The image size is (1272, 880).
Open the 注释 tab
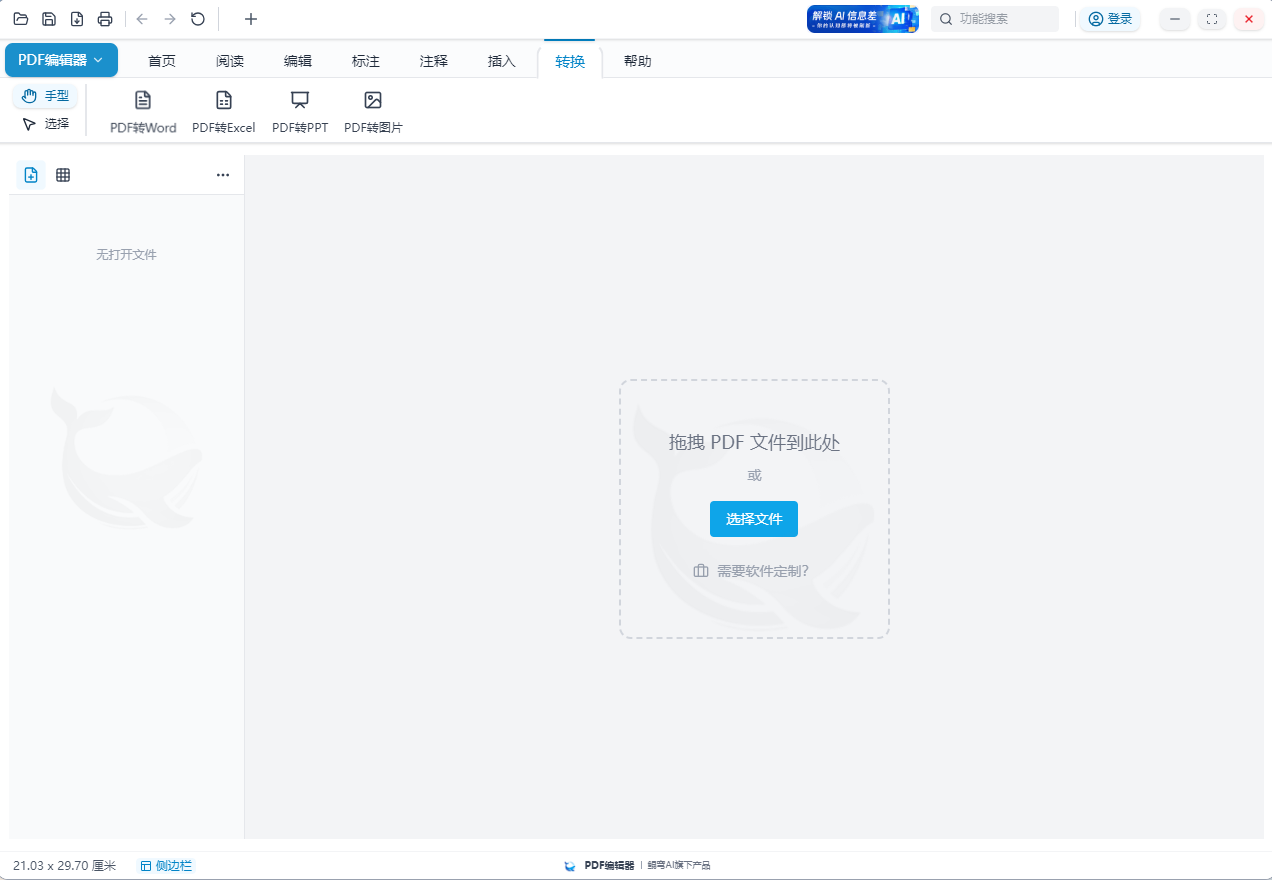[x=434, y=61]
